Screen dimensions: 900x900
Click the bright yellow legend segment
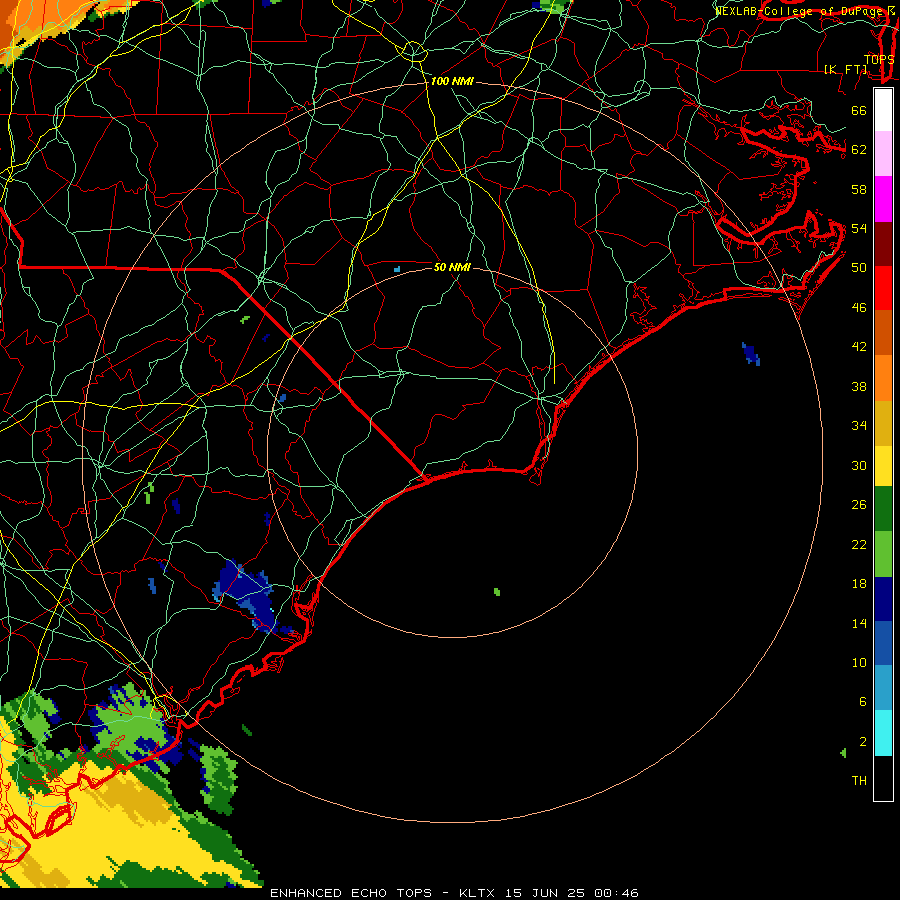coord(883,465)
